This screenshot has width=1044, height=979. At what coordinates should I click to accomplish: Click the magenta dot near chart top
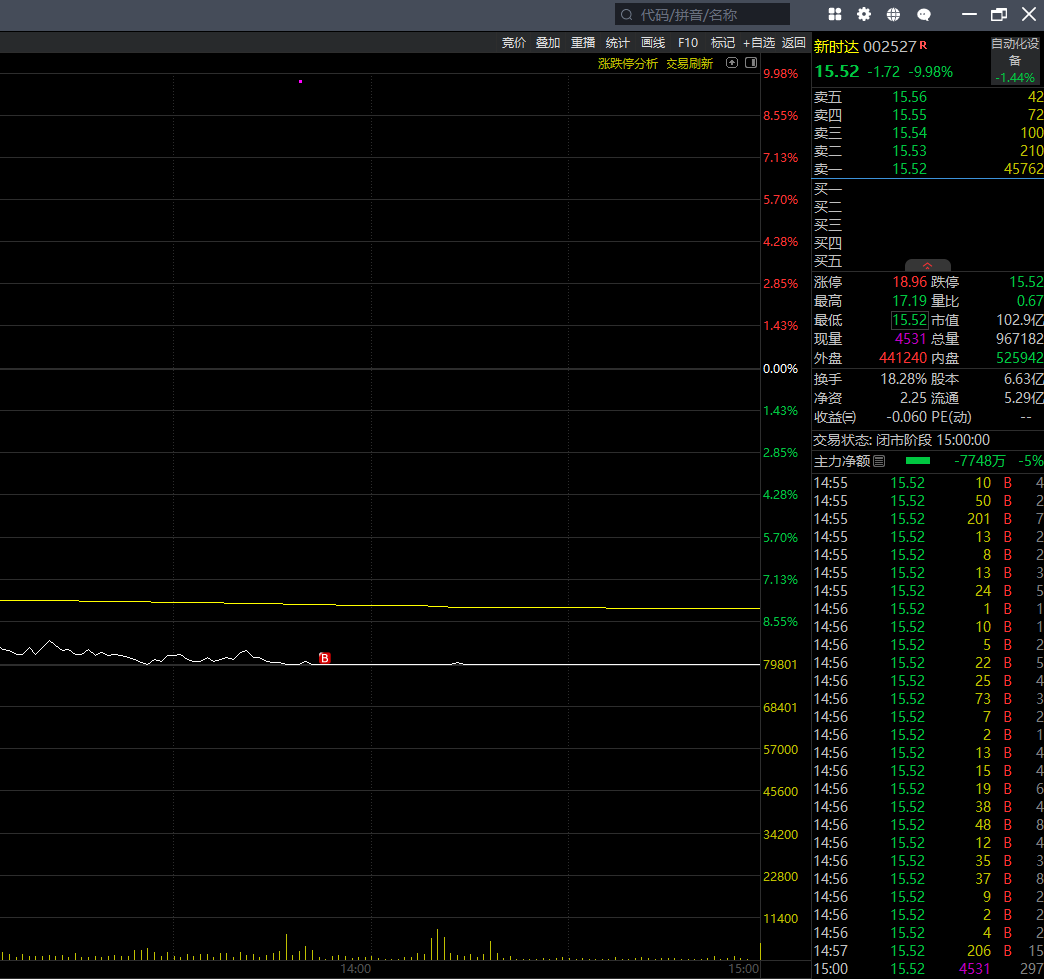(x=300, y=81)
